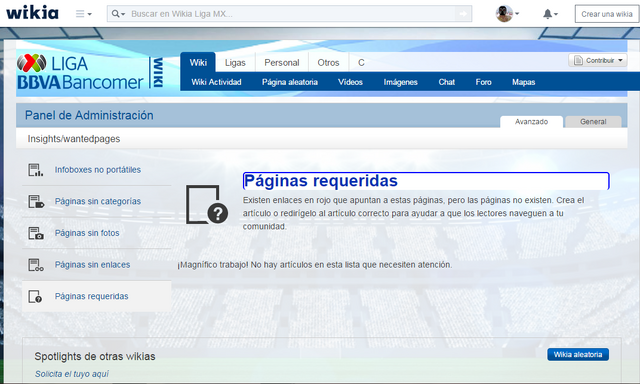Open Chat in the navigation bar
Viewport: 640px width, 384px height.
447,82
